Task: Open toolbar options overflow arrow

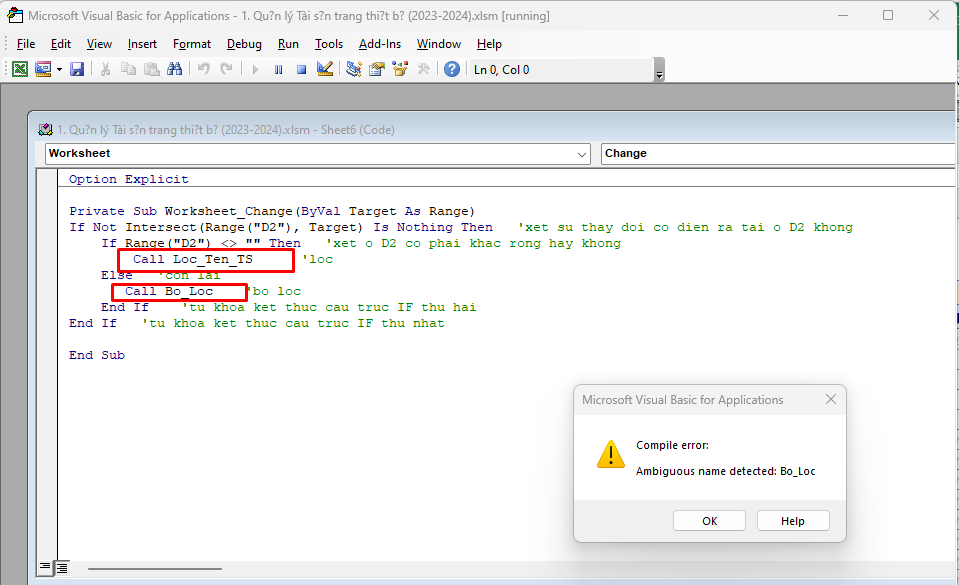Action: click(x=659, y=70)
